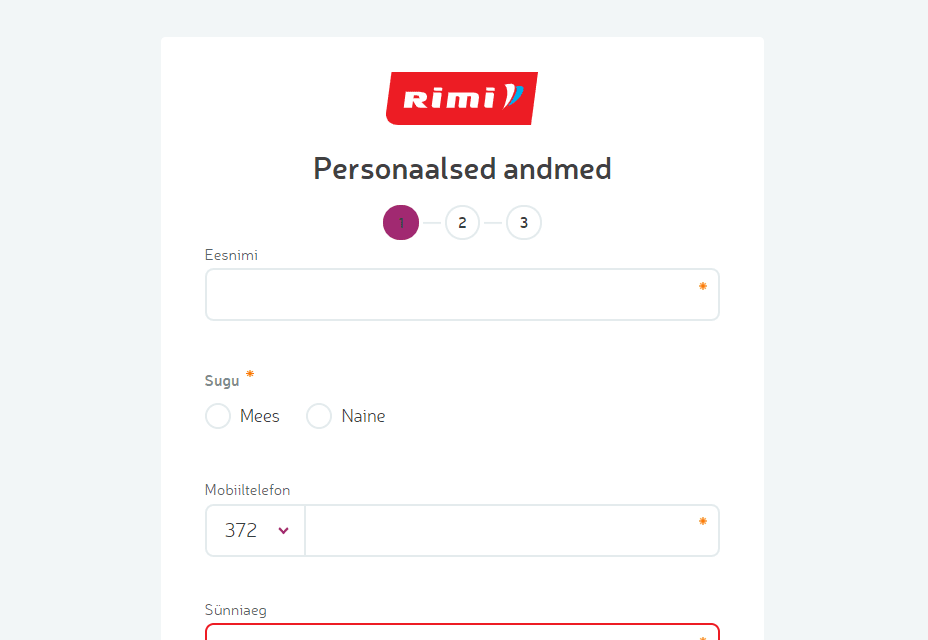Select step 3 circle in progress indicator

tap(524, 222)
